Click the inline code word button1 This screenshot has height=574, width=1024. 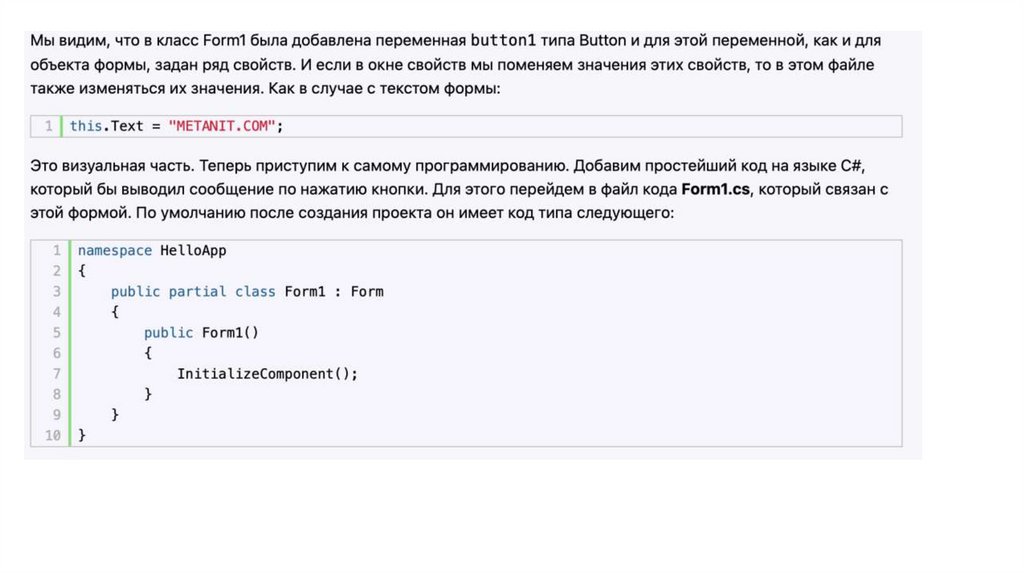[x=503, y=41]
